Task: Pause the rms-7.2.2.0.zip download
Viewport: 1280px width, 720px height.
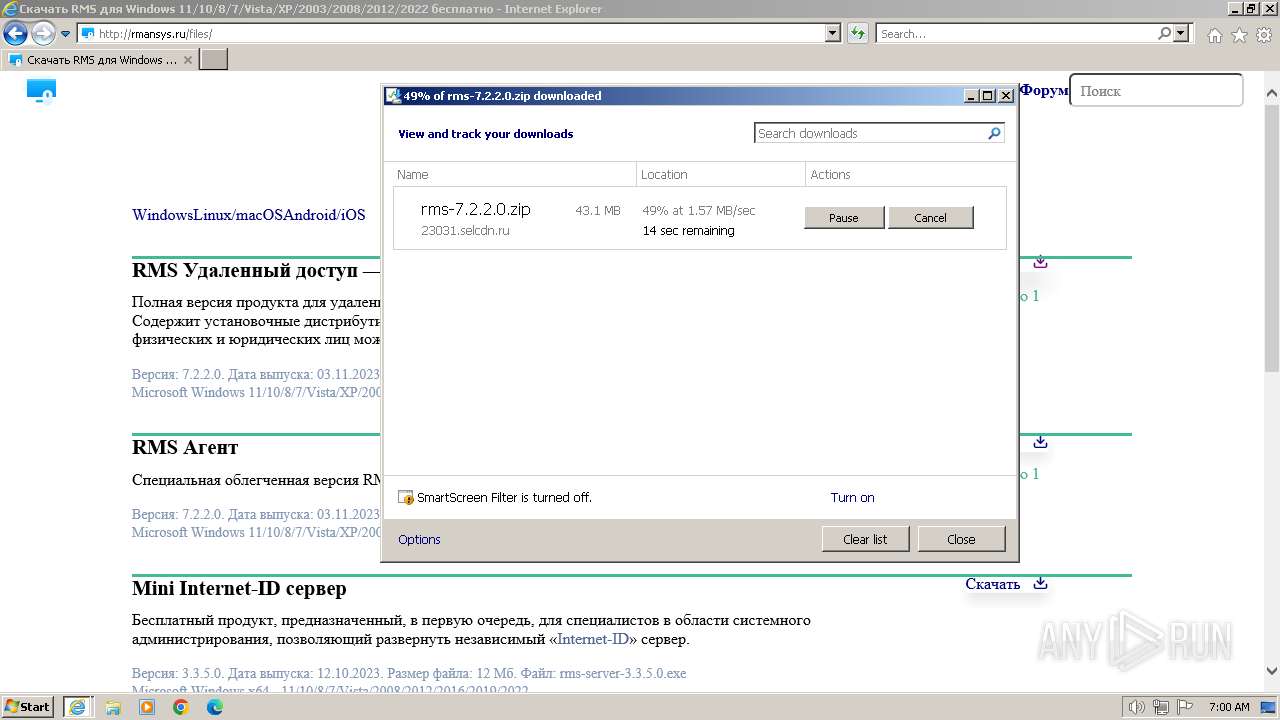Action: pos(844,217)
